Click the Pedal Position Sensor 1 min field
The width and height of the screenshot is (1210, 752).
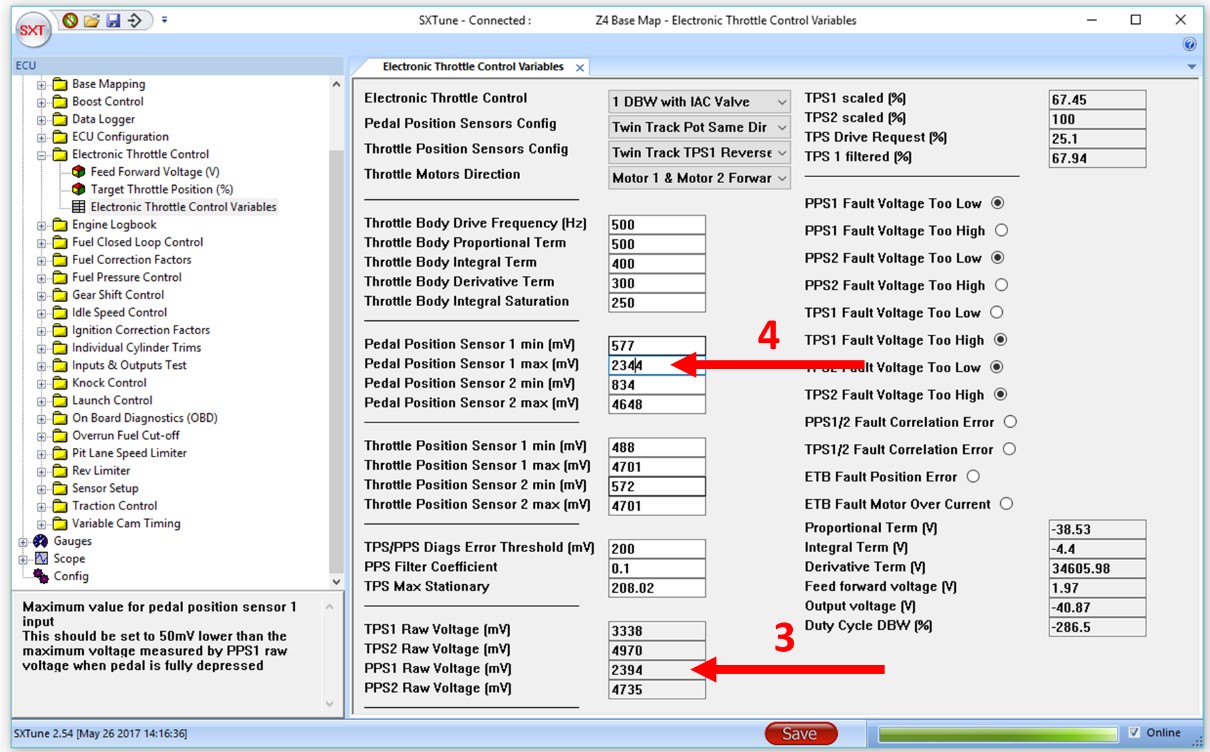[656, 346]
